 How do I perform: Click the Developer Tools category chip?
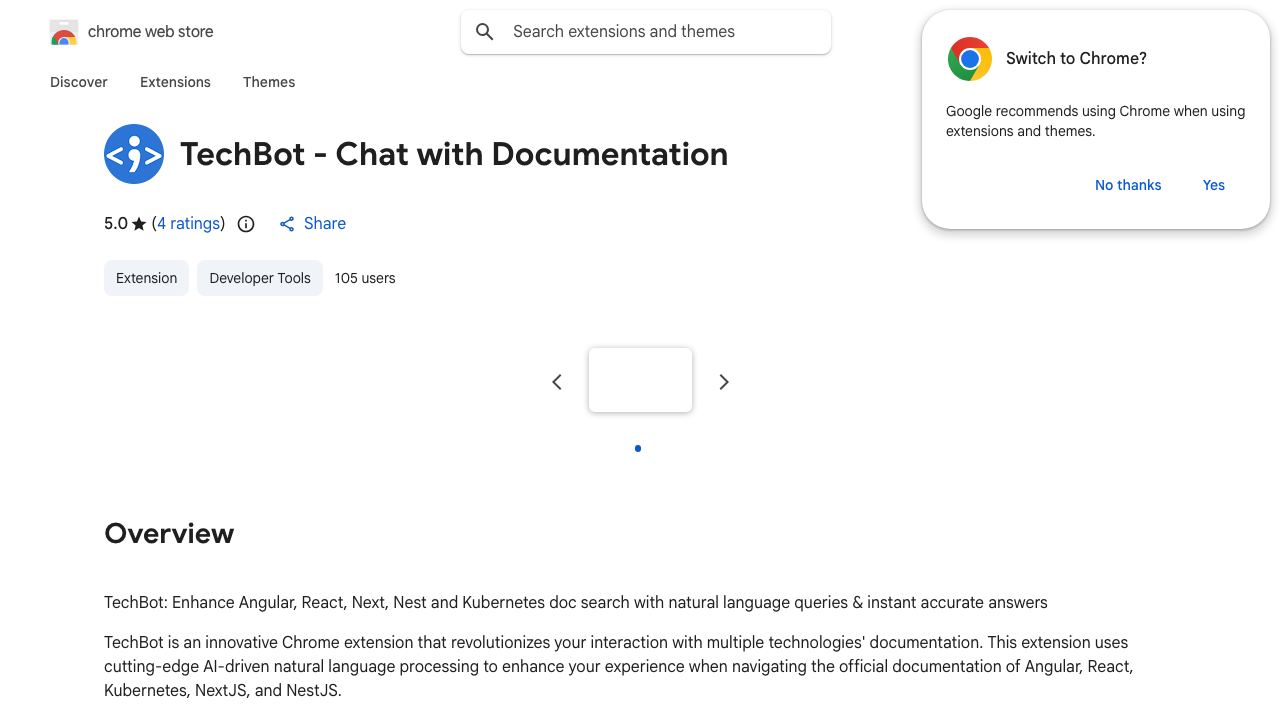coord(260,278)
